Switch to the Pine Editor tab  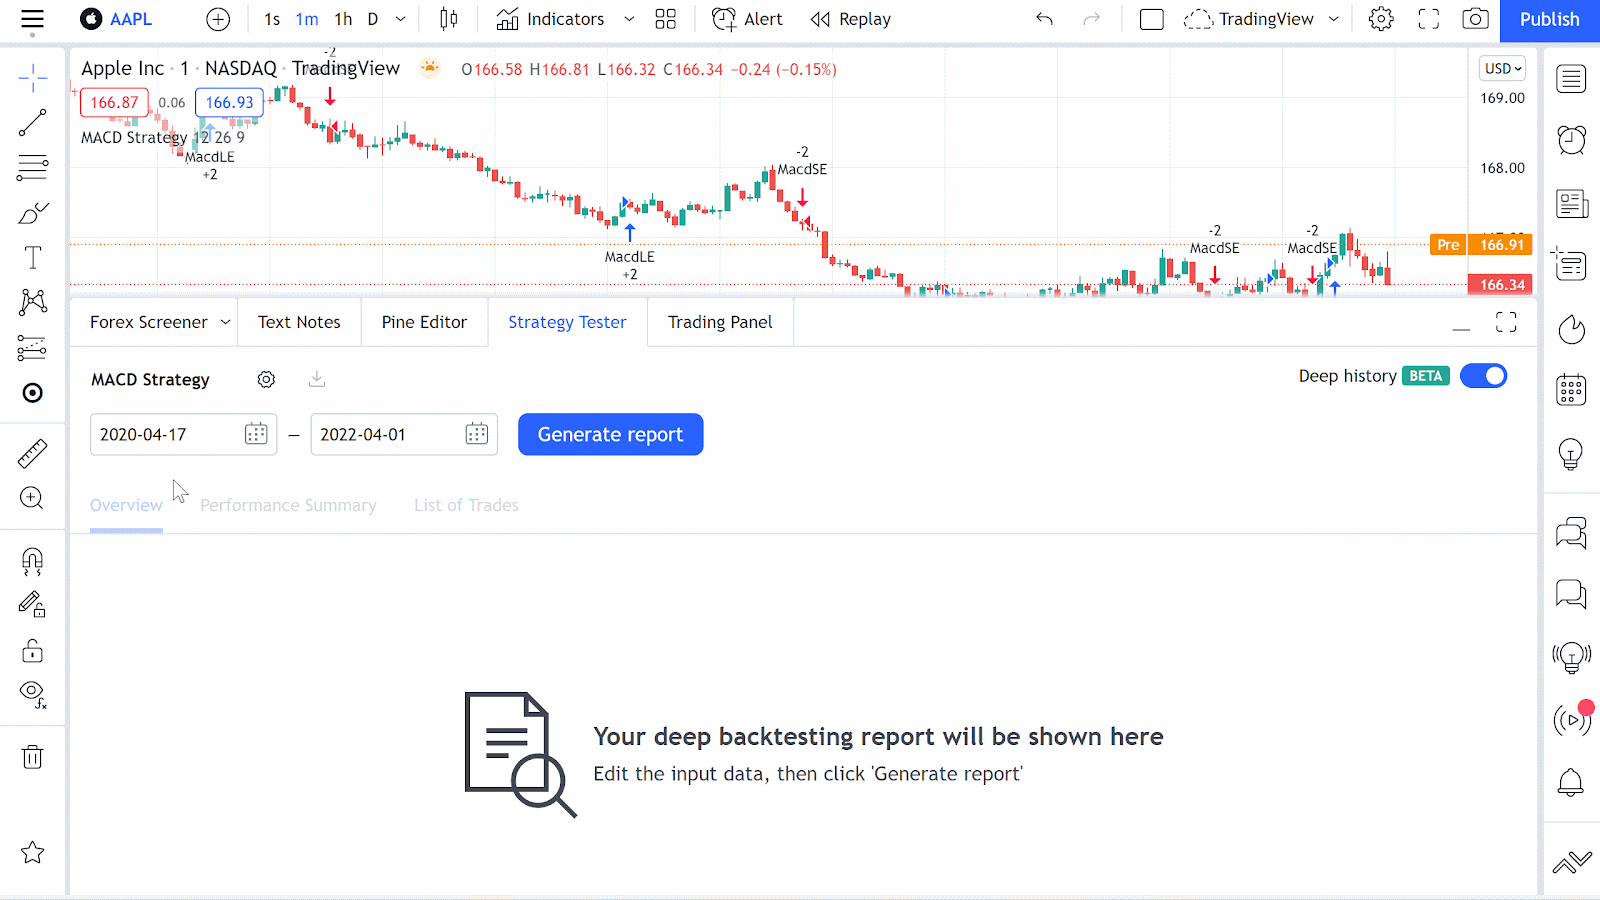coord(424,322)
